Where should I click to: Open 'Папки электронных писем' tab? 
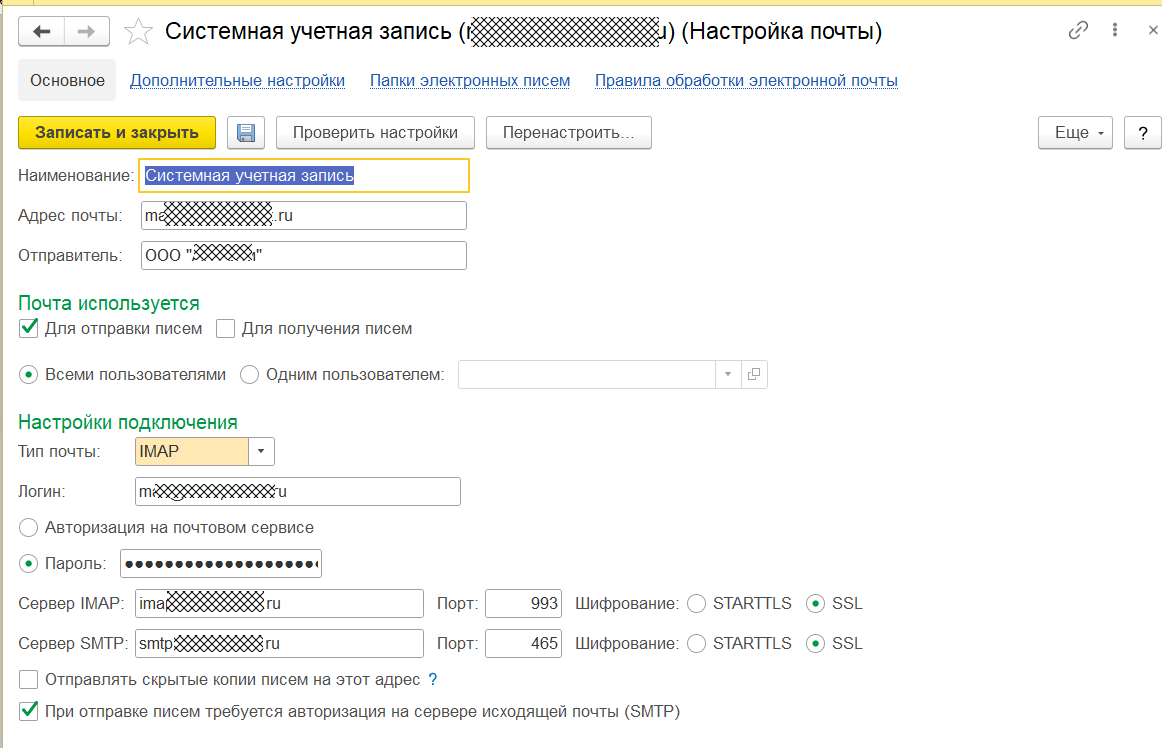pos(470,81)
